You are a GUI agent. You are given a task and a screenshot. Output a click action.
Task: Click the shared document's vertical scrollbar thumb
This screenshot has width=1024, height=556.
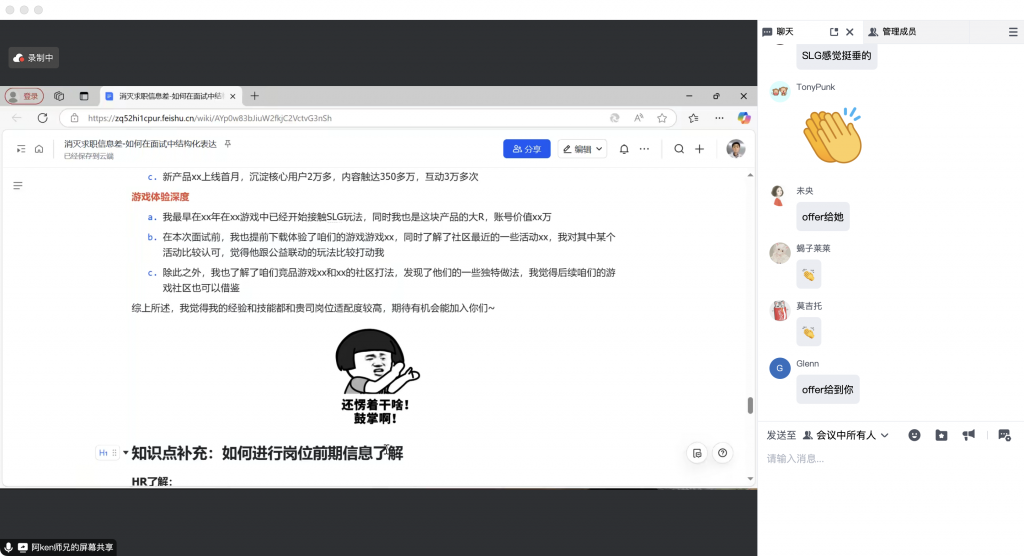click(750, 405)
